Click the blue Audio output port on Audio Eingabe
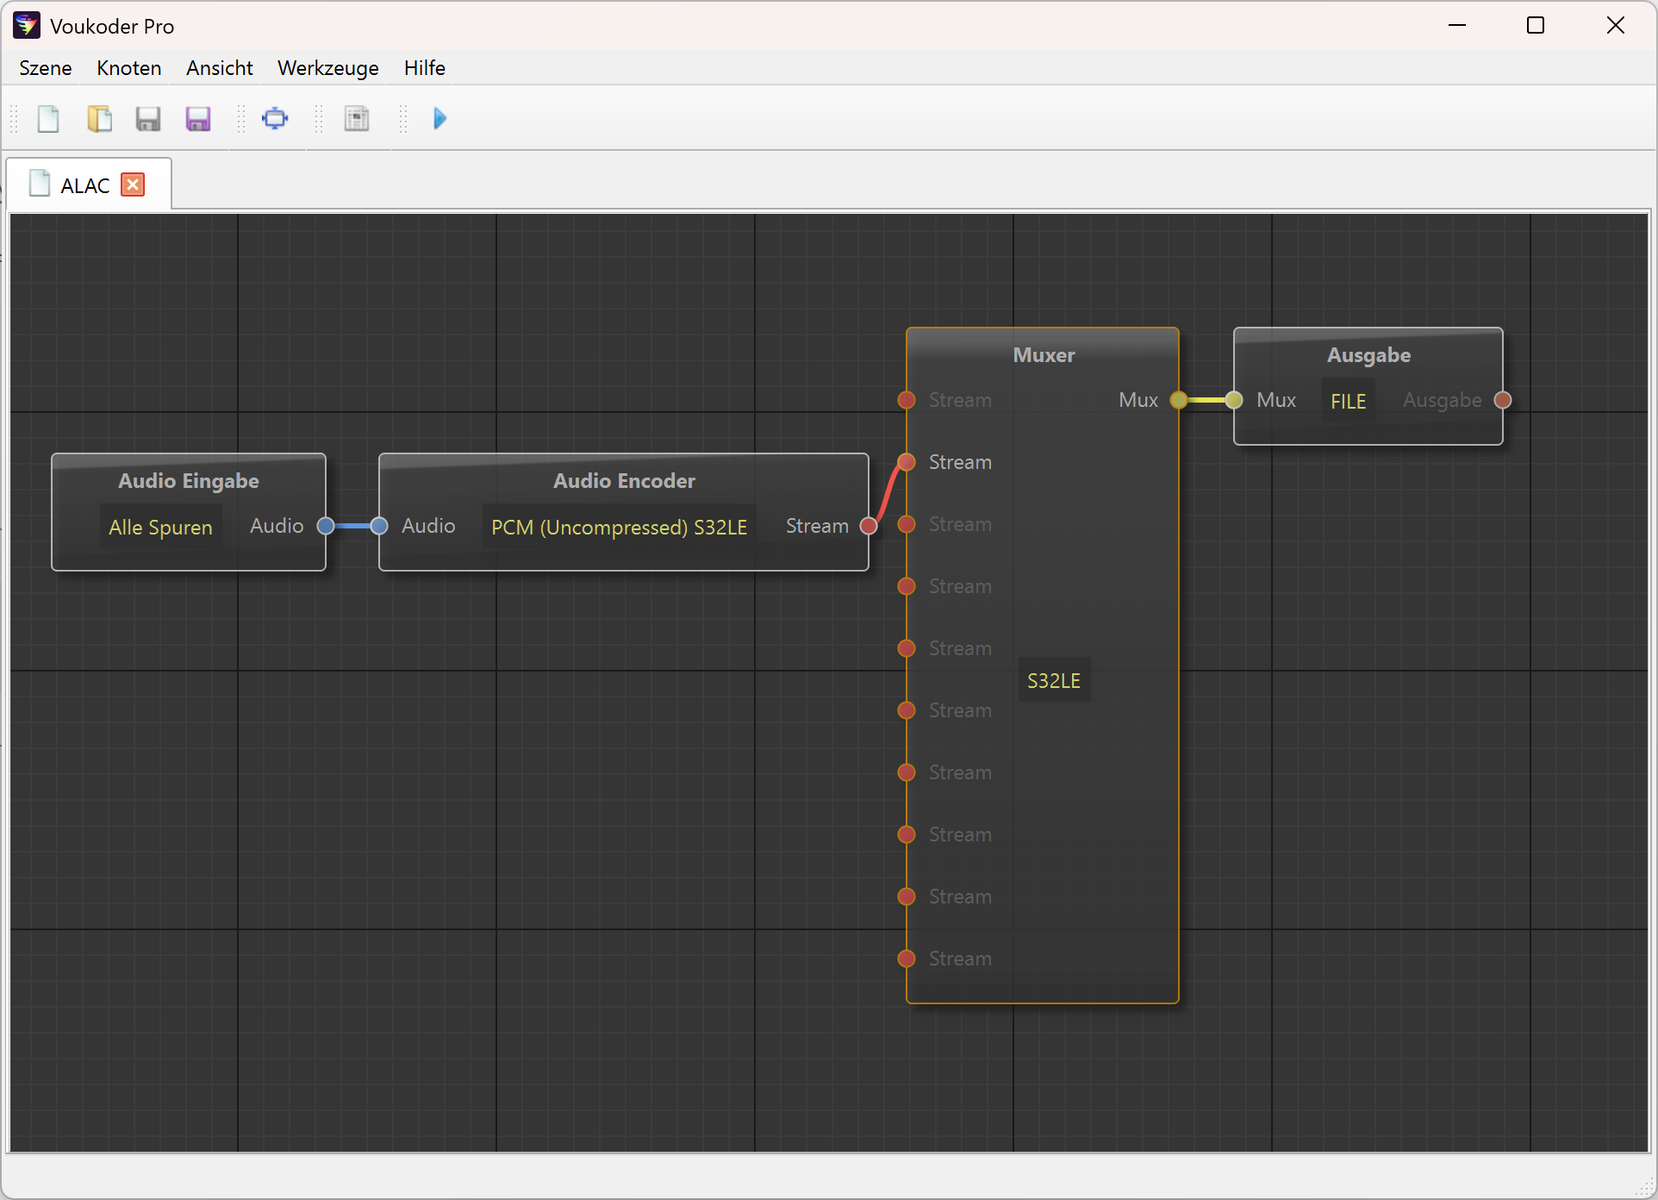Image resolution: width=1658 pixels, height=1200 pixels. coord(326,526)
